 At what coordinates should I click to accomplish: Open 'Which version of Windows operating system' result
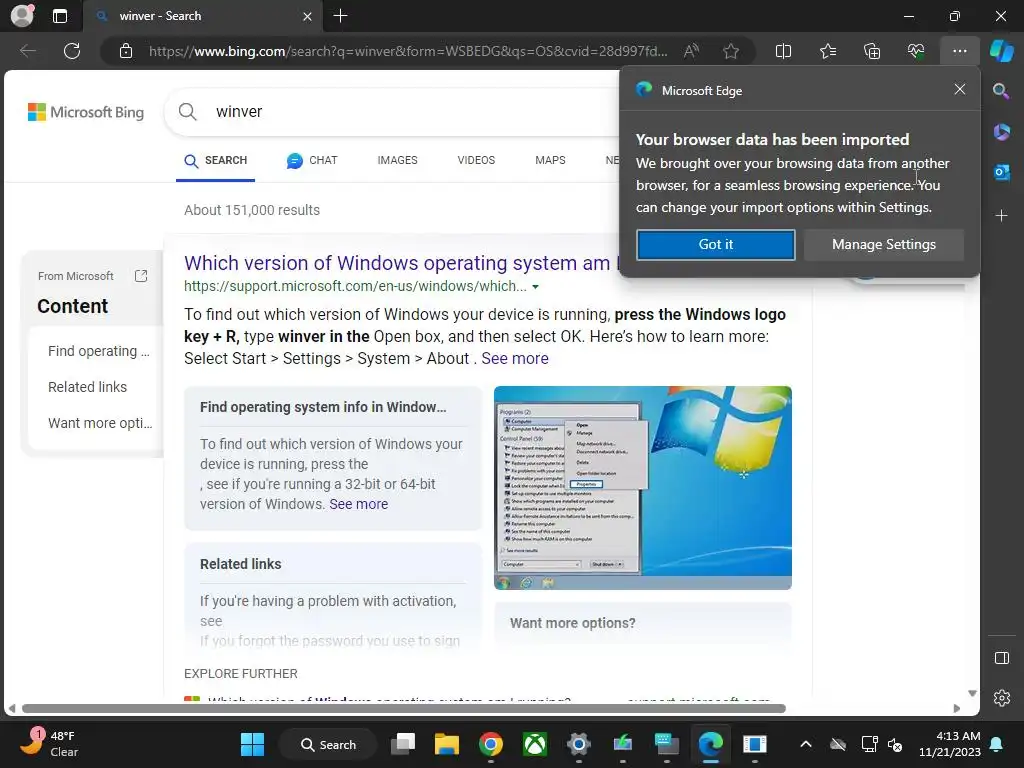[x=400, y=263]
